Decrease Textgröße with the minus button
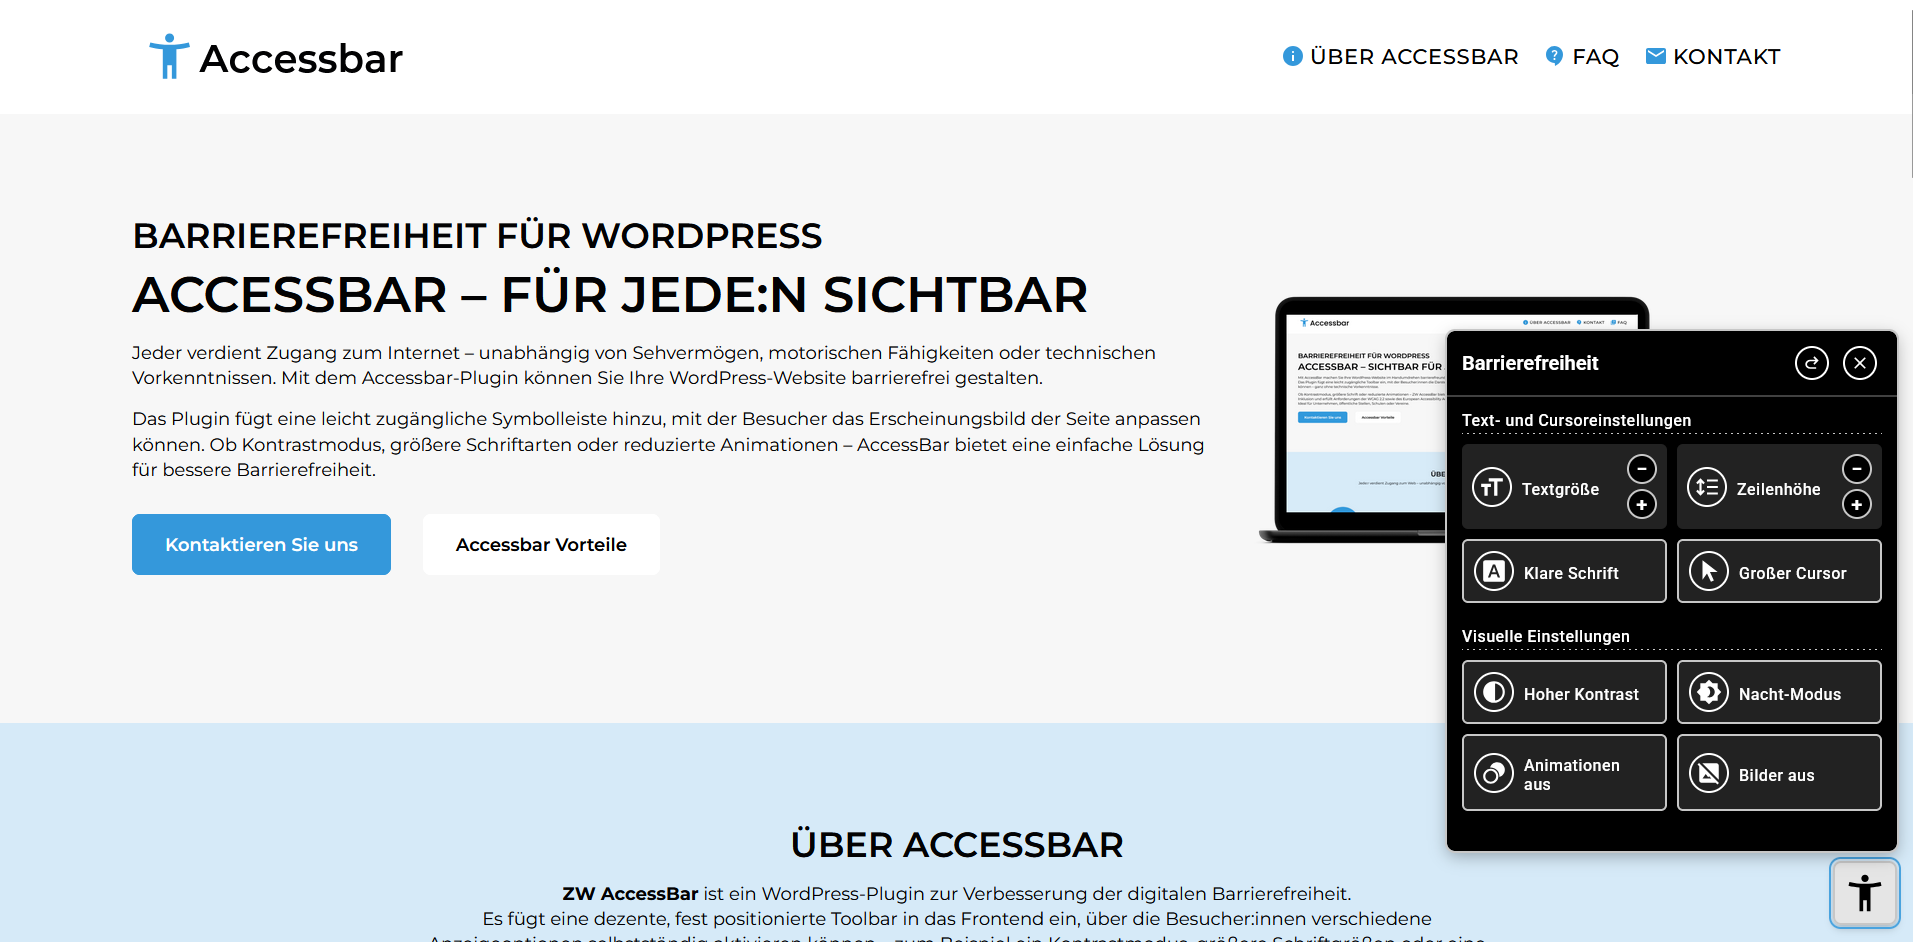 (1641, 469)
